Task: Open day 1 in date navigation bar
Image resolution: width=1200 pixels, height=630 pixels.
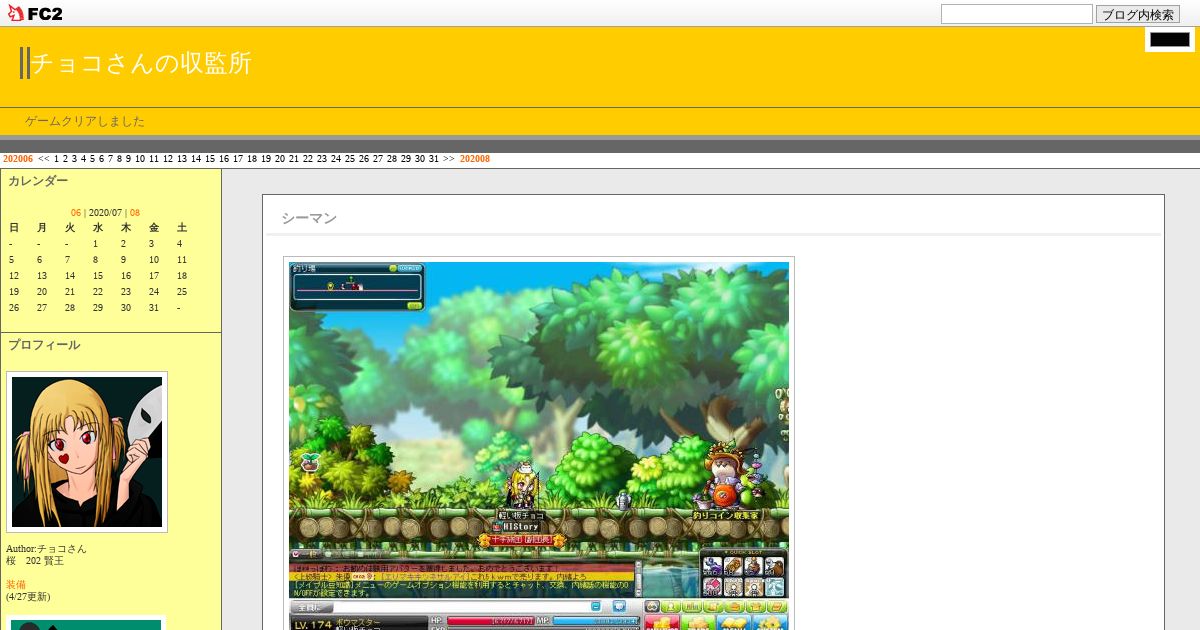Action: tap(57, 159)
